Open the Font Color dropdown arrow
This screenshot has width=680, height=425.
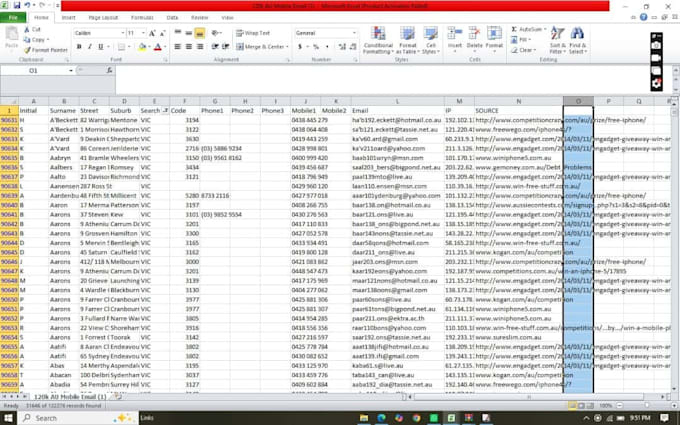tap(165, 46)
